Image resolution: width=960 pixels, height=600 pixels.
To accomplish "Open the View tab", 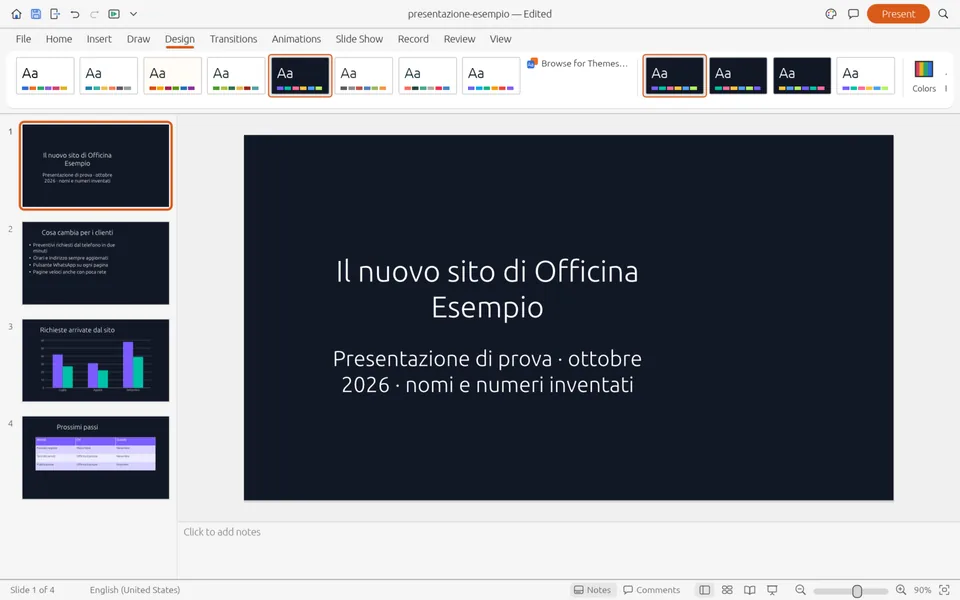I will point(500,39).
